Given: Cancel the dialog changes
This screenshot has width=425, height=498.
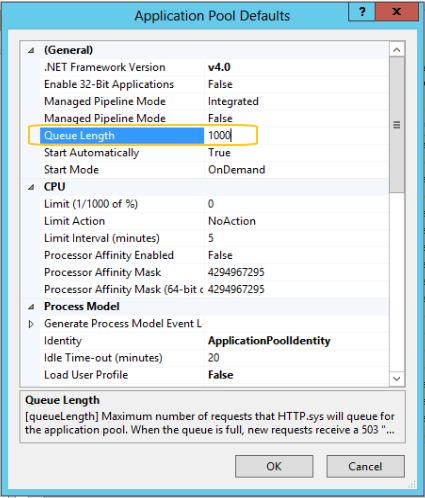Looking at the screenshot, I should (365, 466).
